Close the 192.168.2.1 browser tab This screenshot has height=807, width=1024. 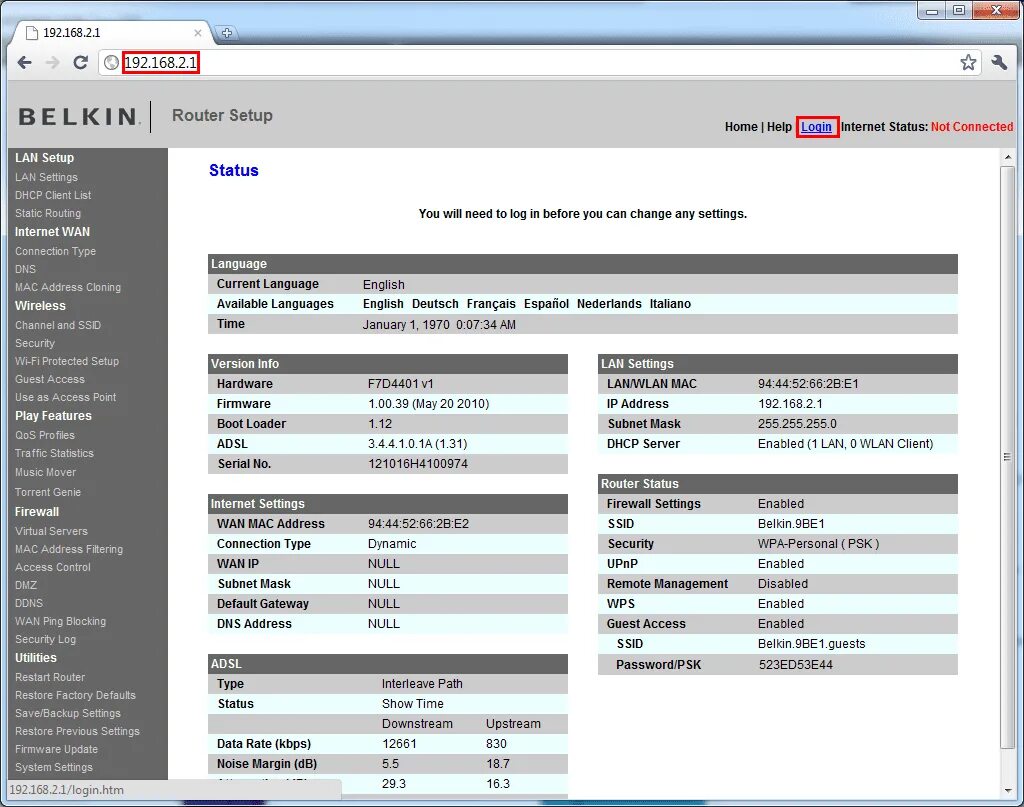pos(198,33)
